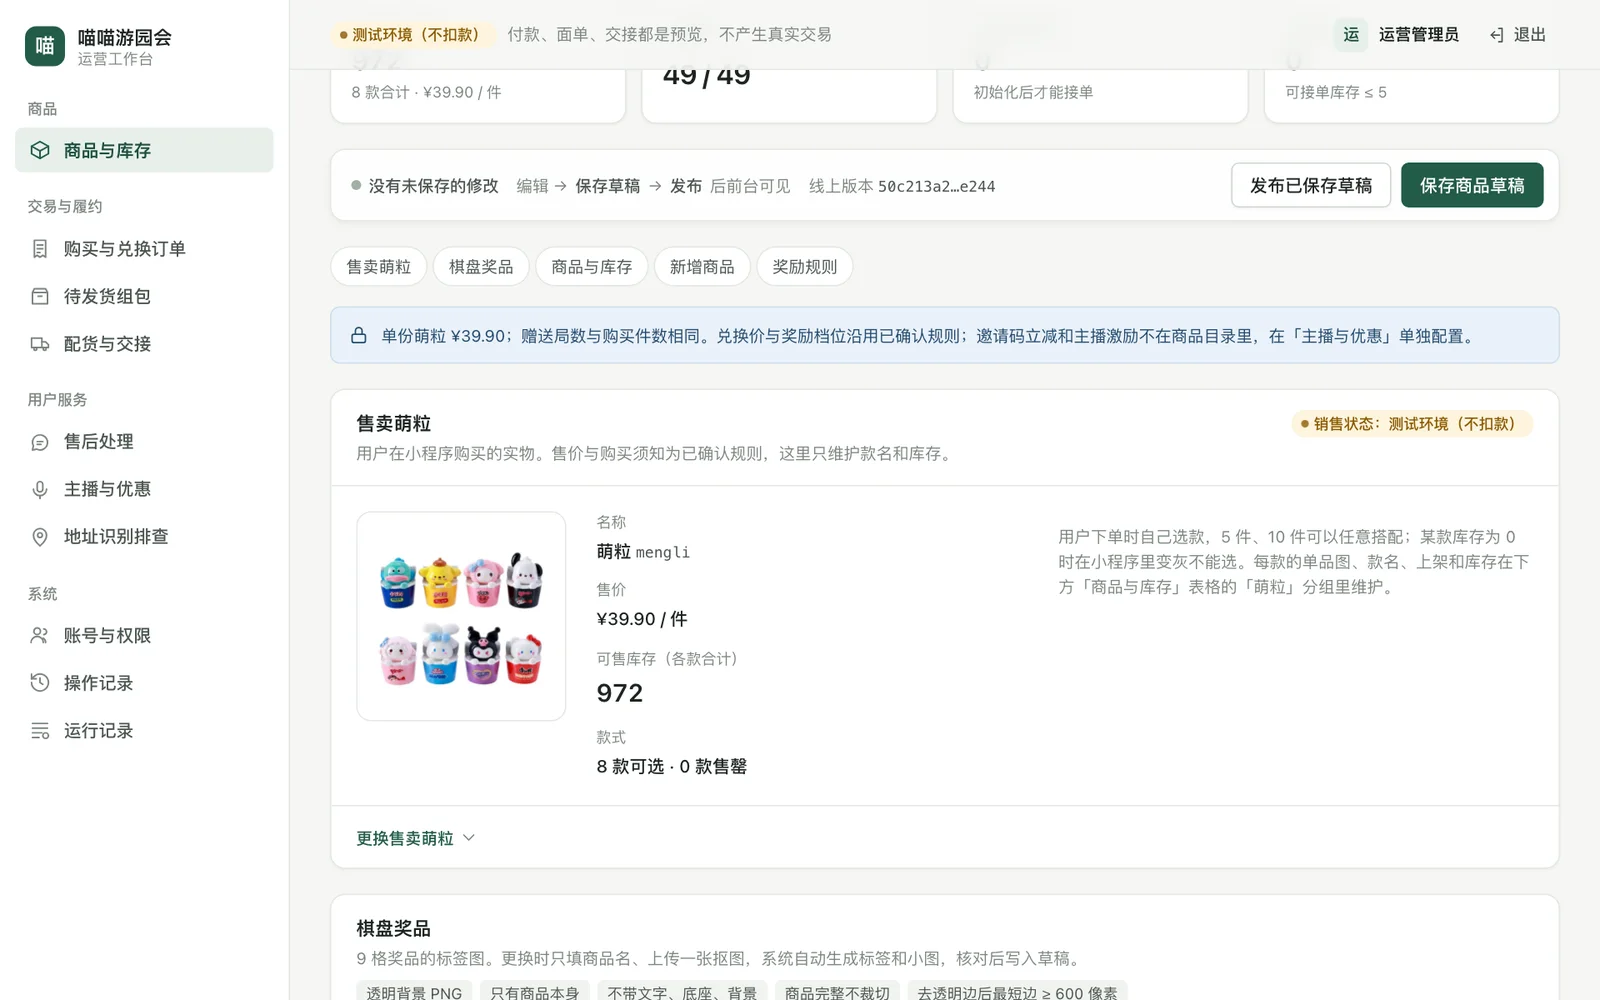Image resolution: width=1600 pixels, height=1000 pixels.
Task: Click the 运行记录 list icon
Action: click(x=40, y=731)
